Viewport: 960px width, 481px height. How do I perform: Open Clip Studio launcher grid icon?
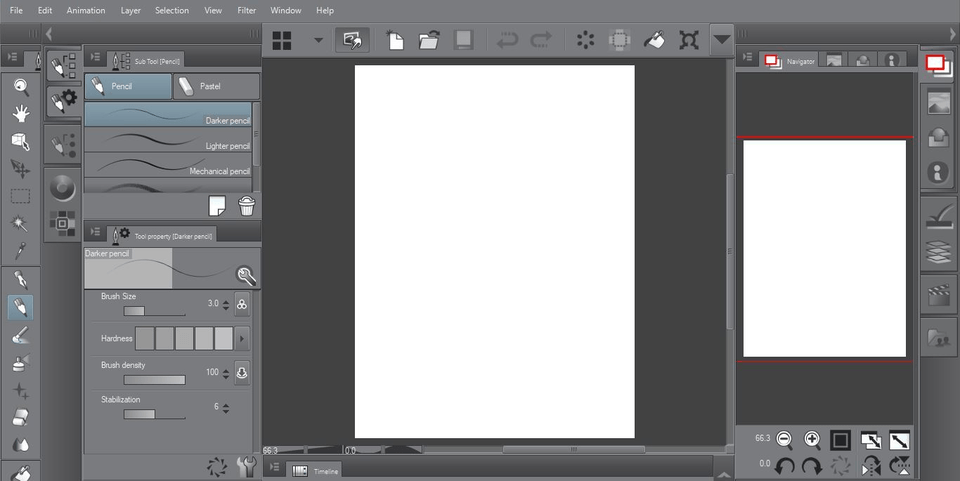click(282, 40)
